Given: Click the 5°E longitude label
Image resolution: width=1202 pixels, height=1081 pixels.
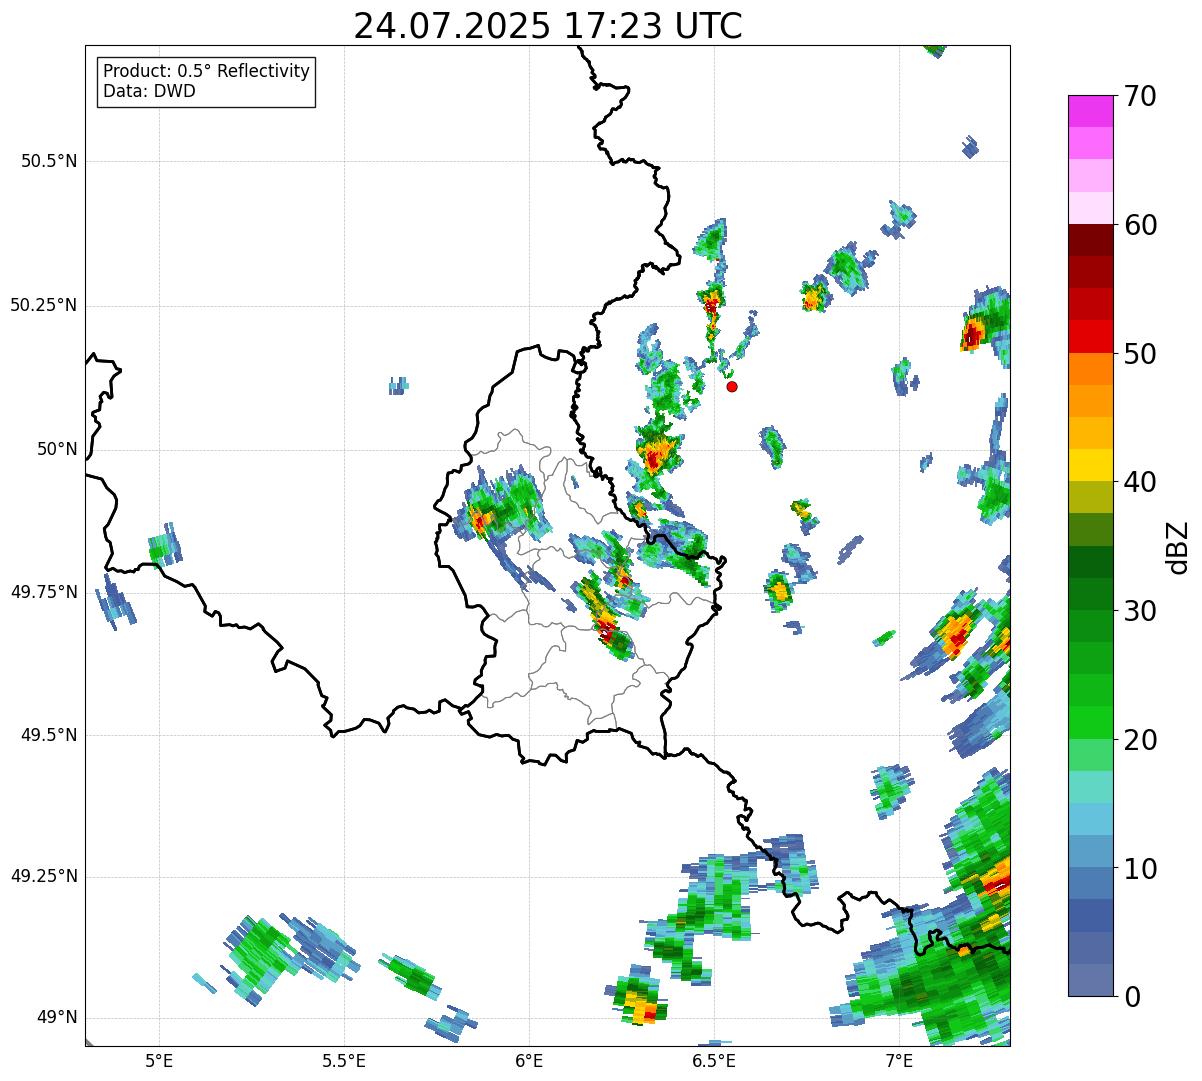Looking at the screenshot, I should [159, 1061].
